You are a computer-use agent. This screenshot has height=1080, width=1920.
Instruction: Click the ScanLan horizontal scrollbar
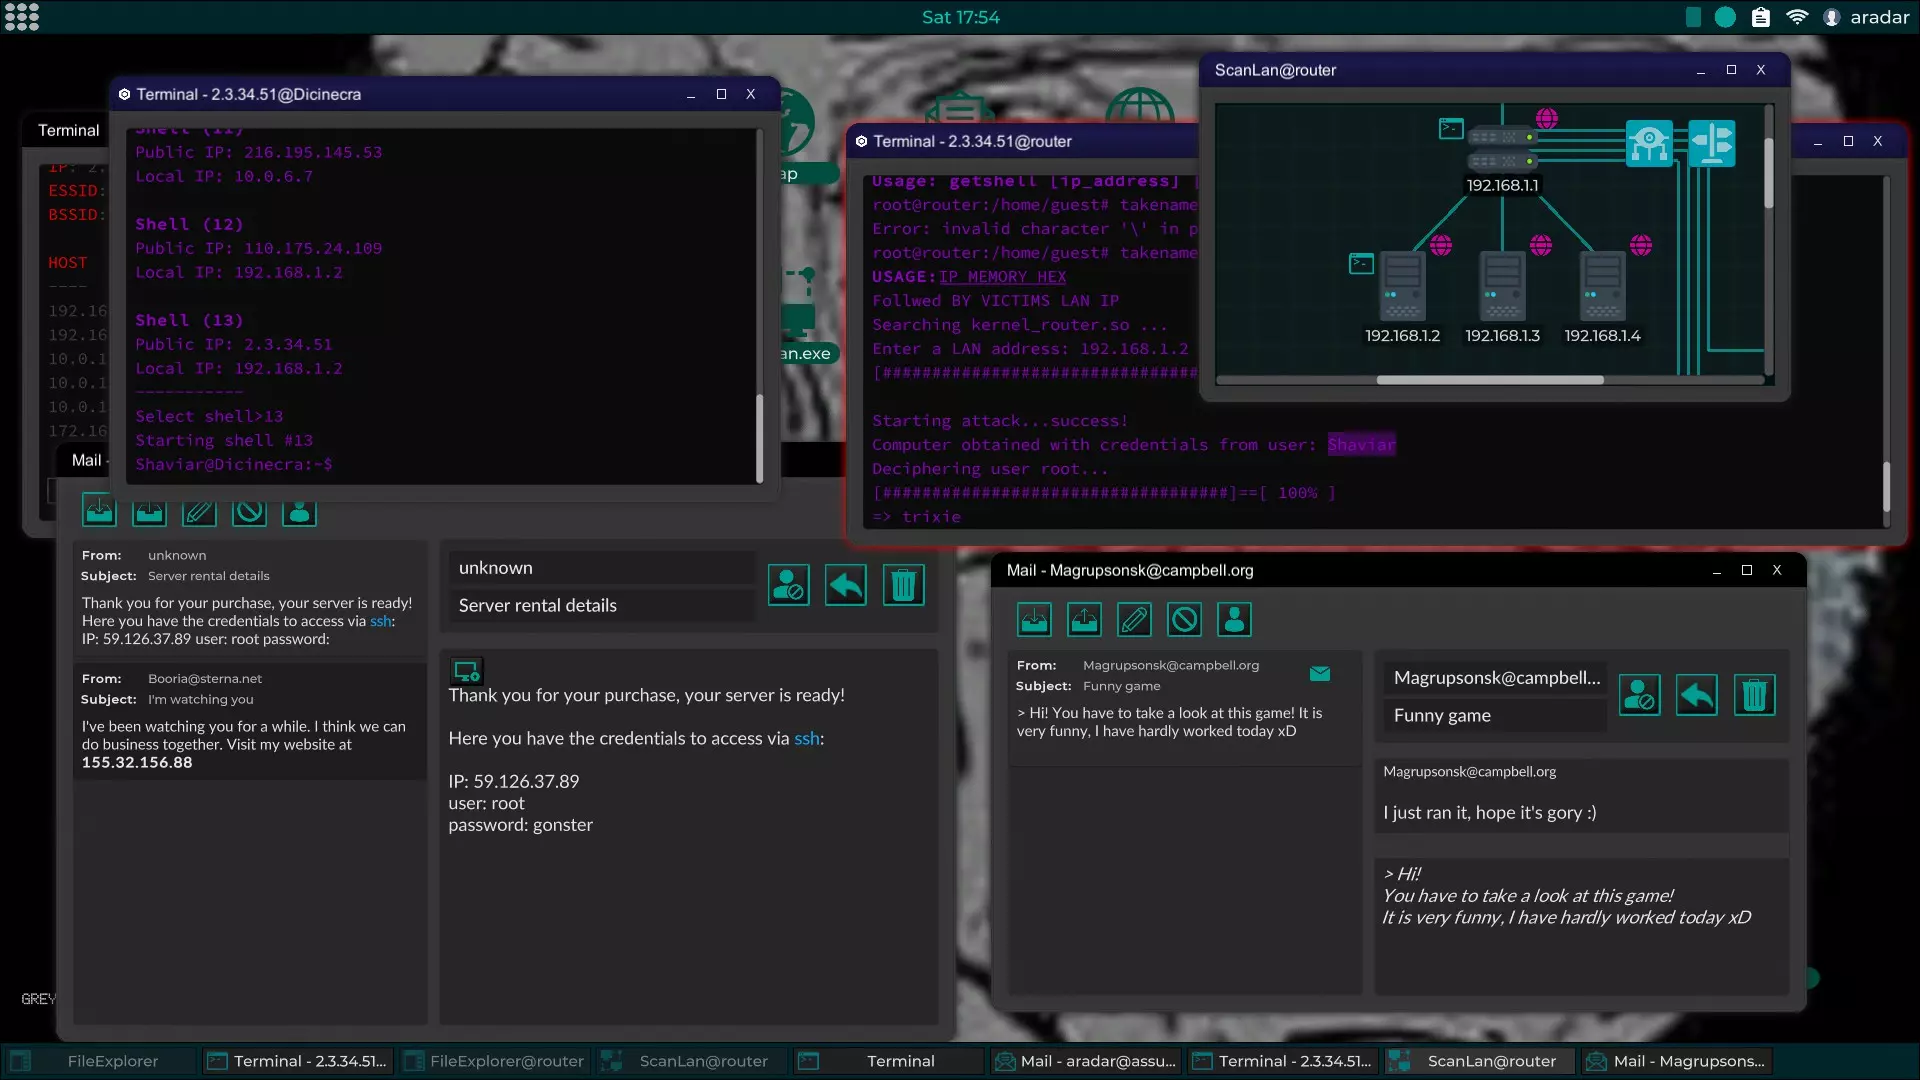coord(1489,380)
